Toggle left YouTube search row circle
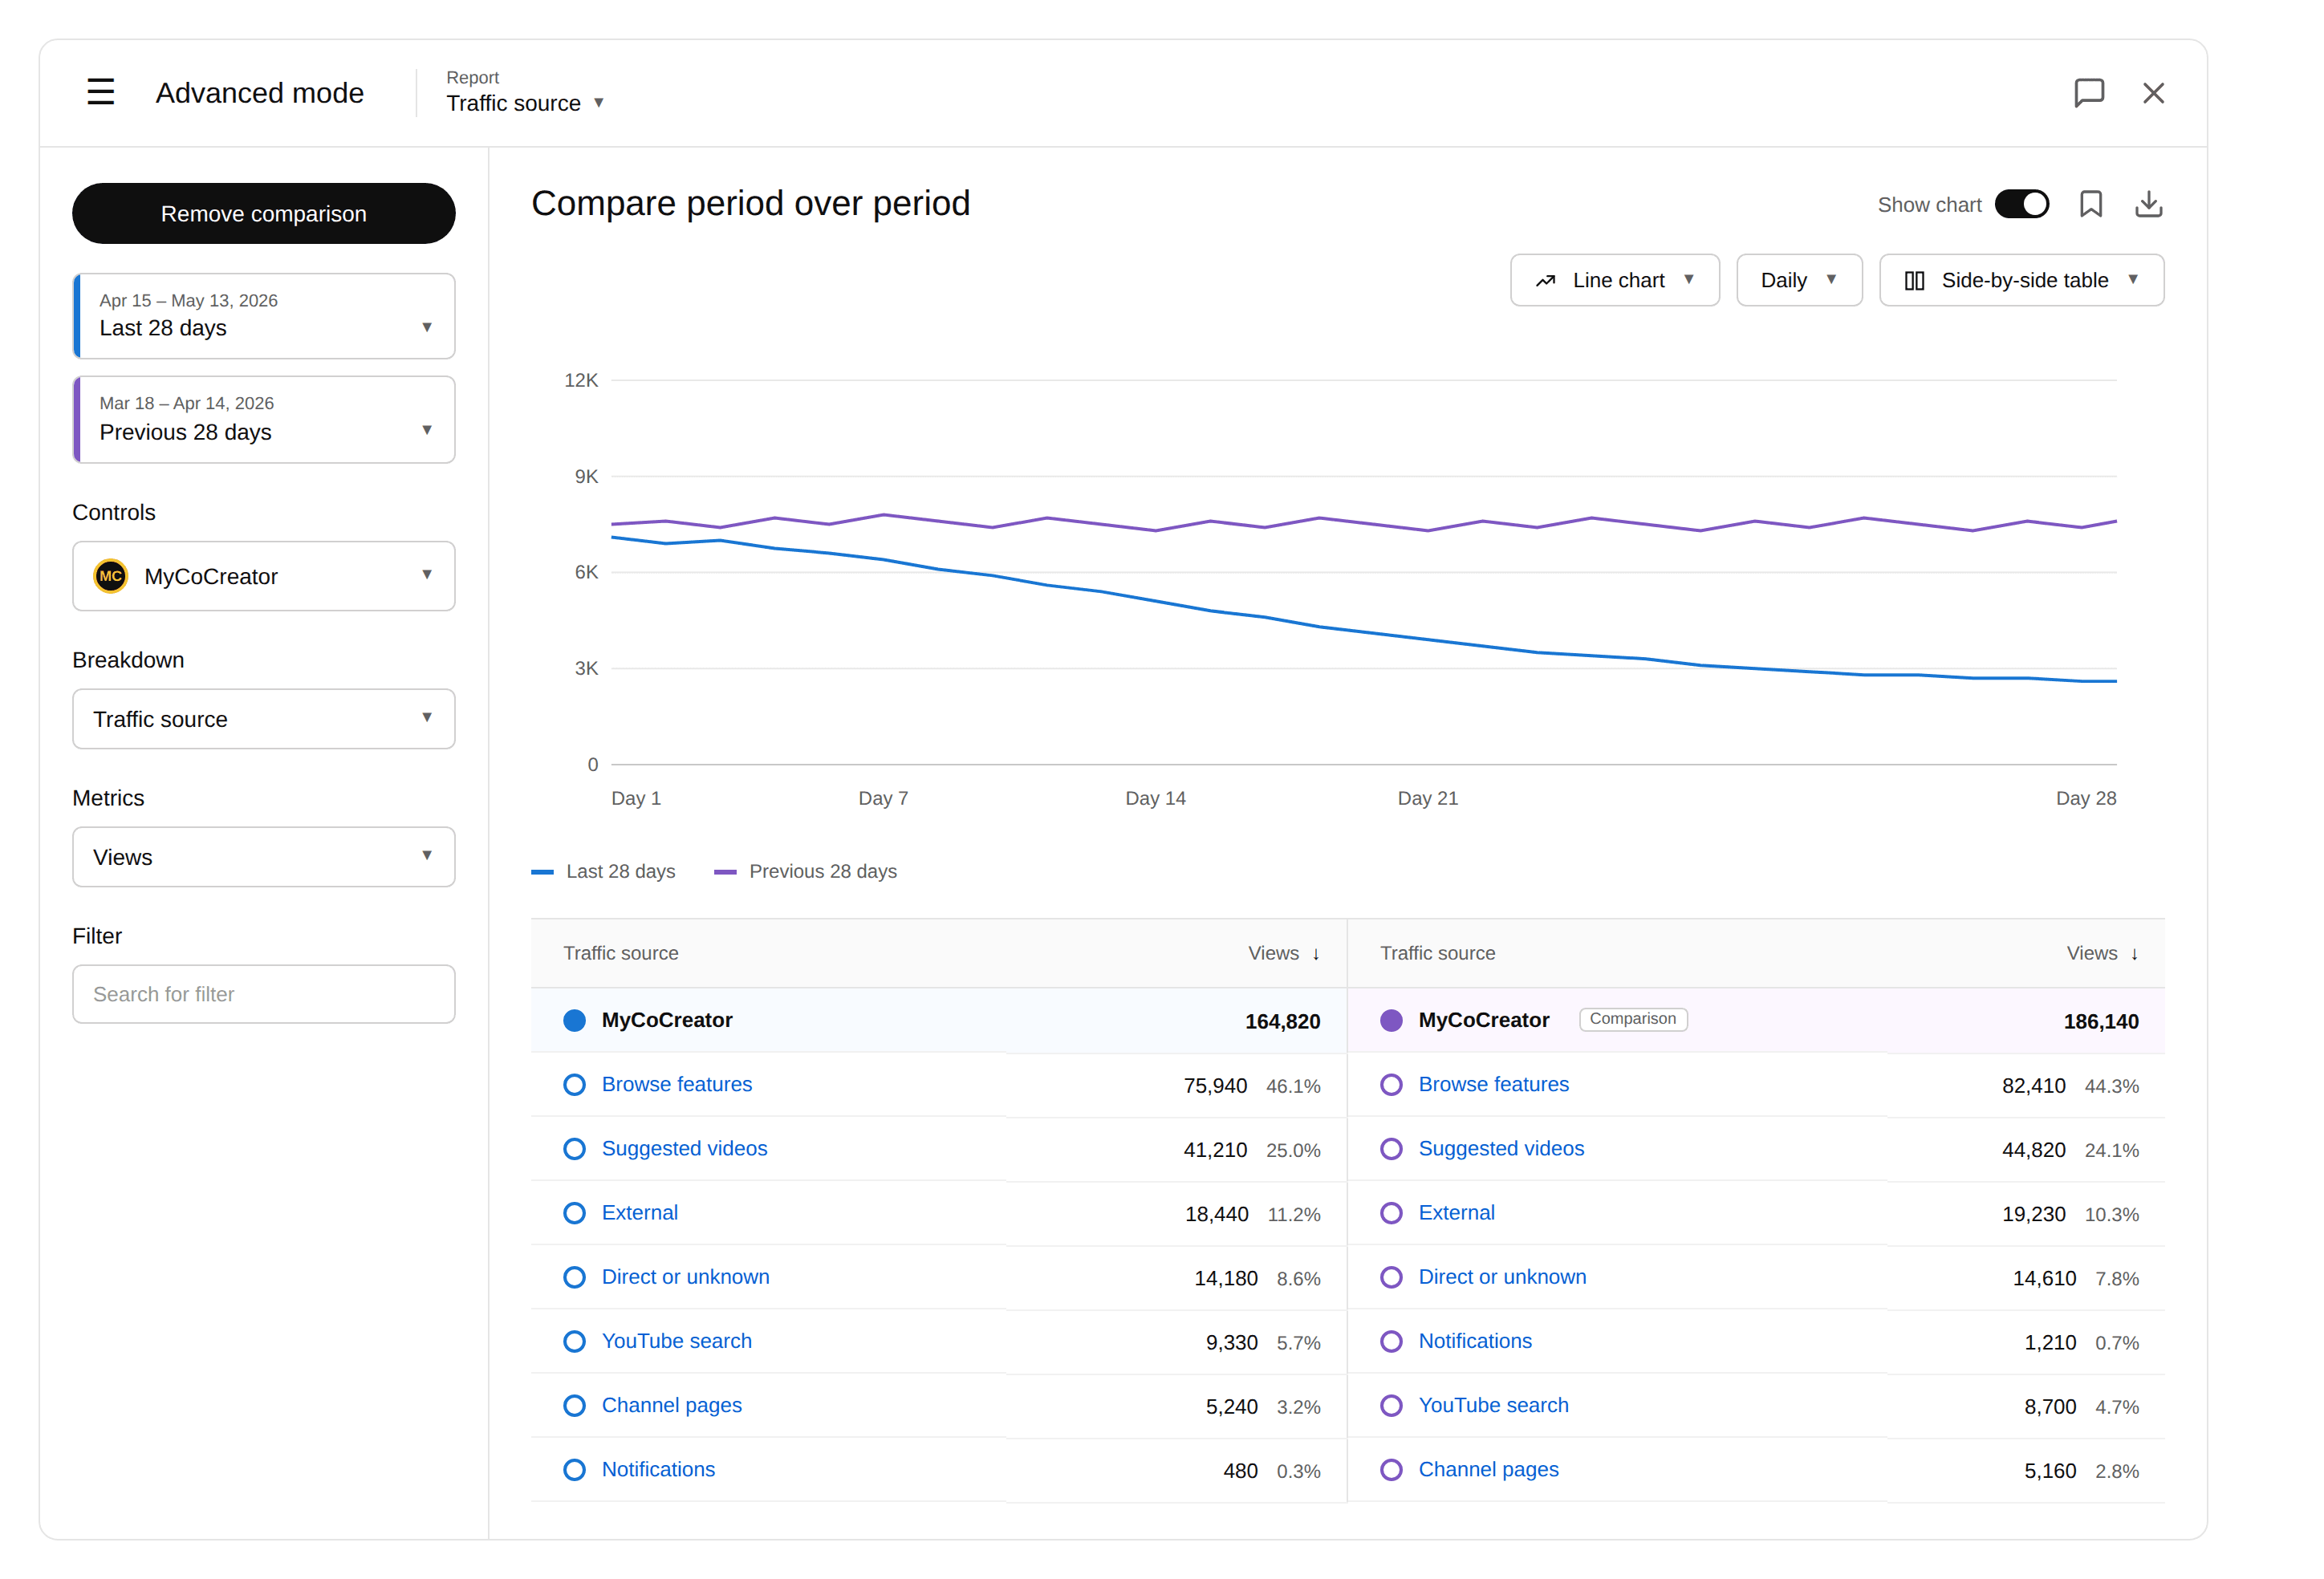 point(574,1341)
